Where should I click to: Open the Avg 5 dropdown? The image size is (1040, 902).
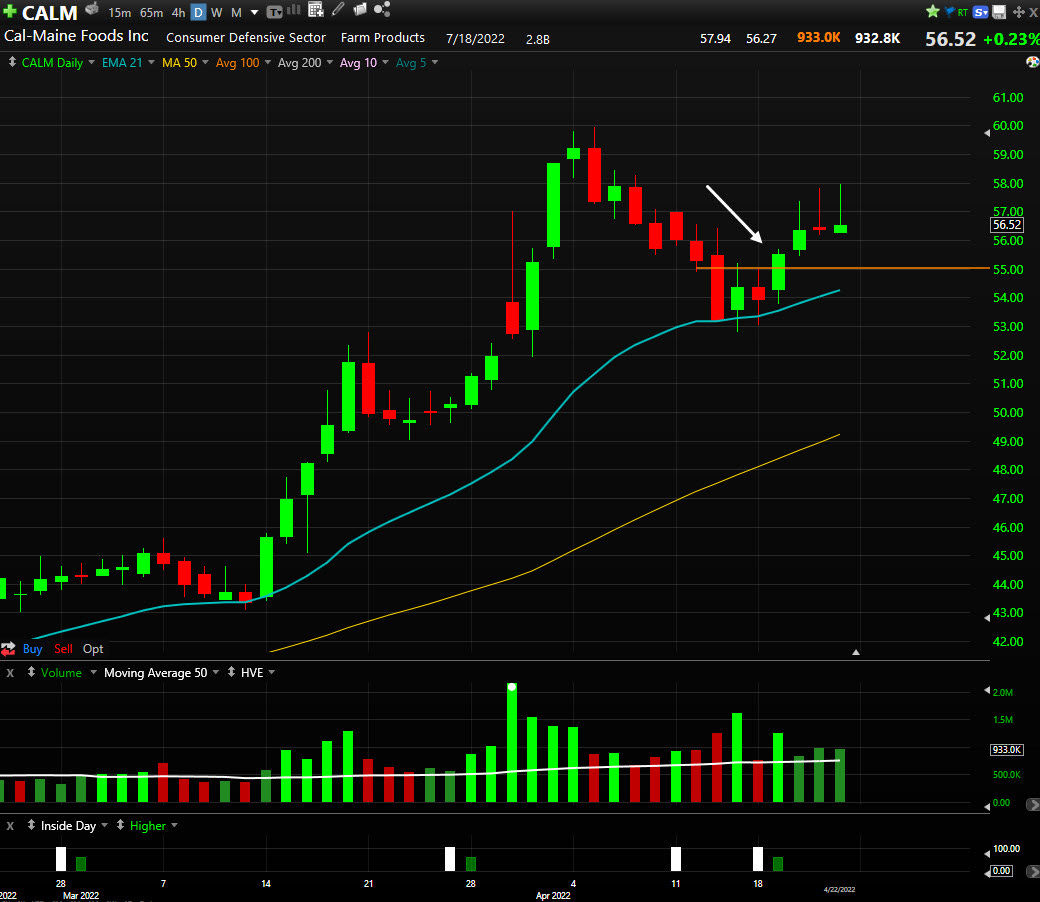434,62
